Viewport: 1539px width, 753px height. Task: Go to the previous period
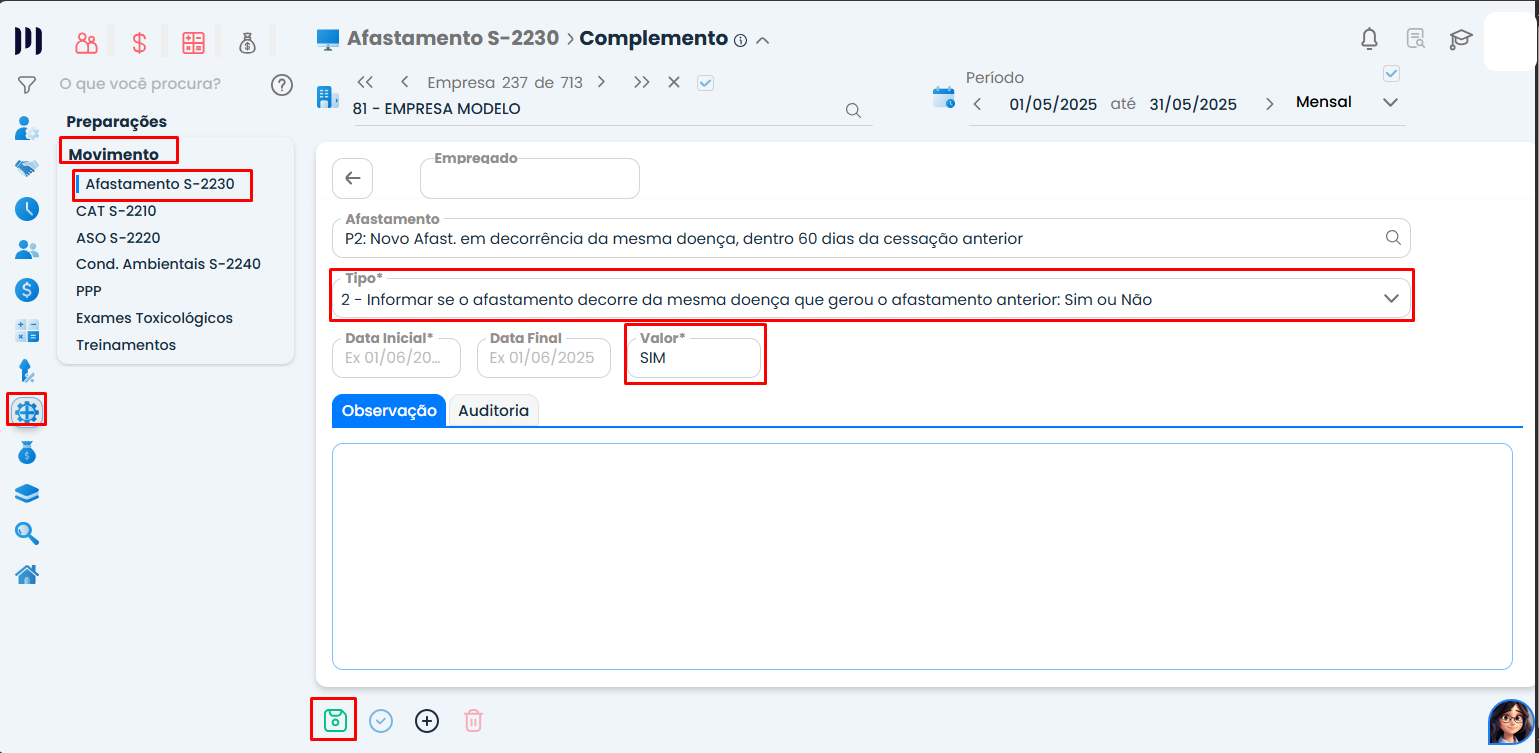pos(977,104)
